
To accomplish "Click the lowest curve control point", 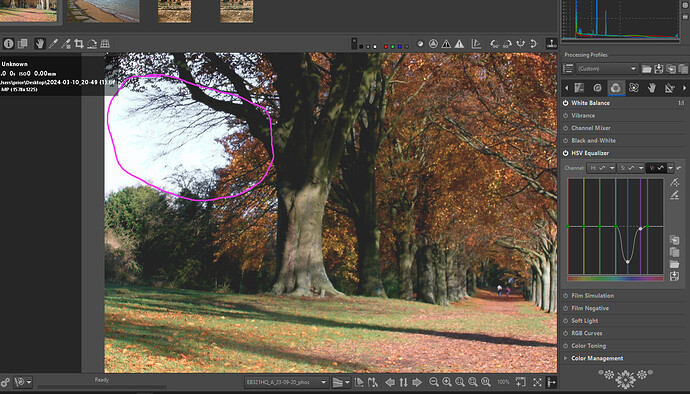I will click(x=628, y=262).
